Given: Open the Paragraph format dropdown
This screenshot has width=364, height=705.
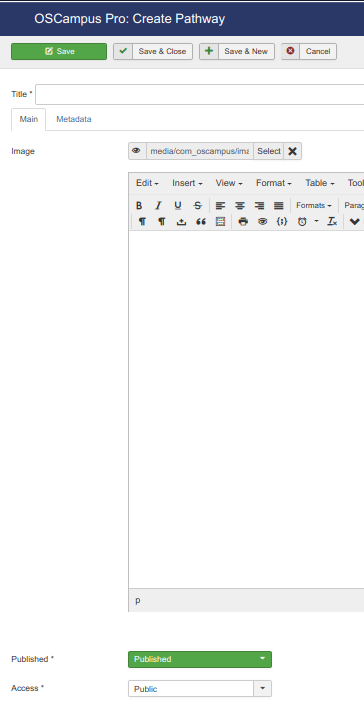Looking at the screenshot, I should click(353, 205).
